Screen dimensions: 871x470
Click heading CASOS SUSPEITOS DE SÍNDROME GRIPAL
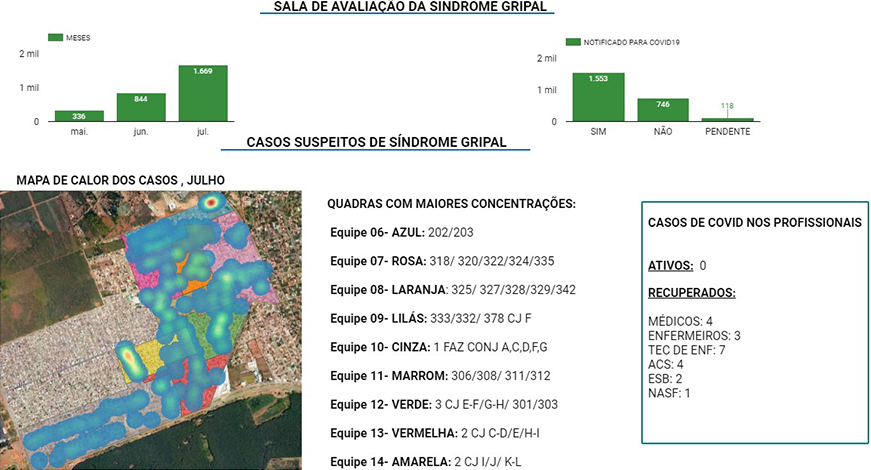pyautogui.click(x=376, y=142)
